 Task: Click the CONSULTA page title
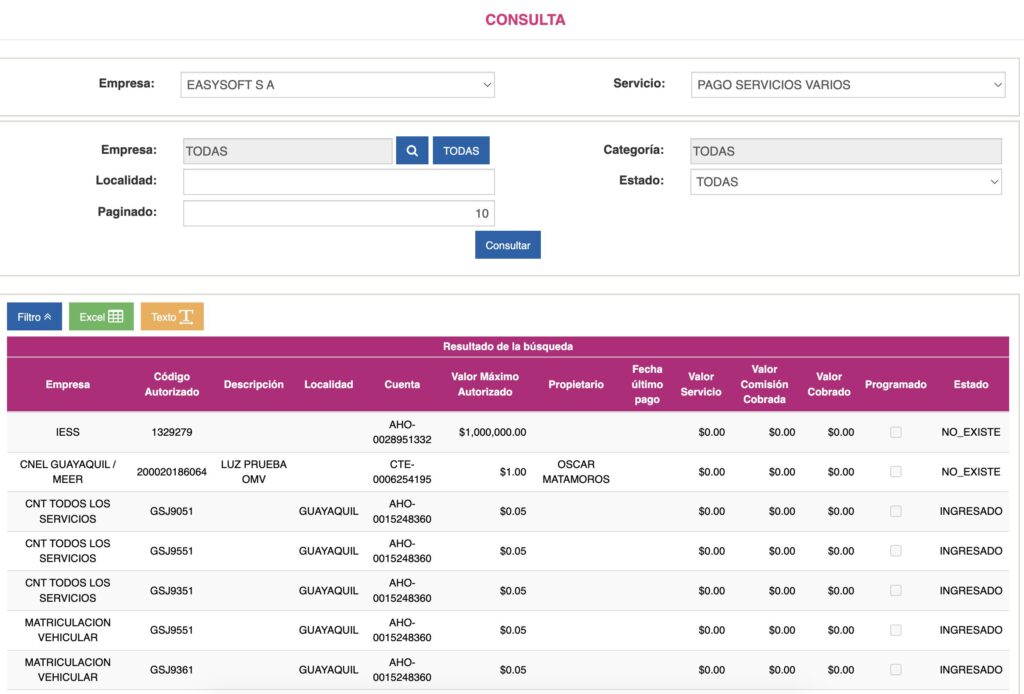coord(525,20)
